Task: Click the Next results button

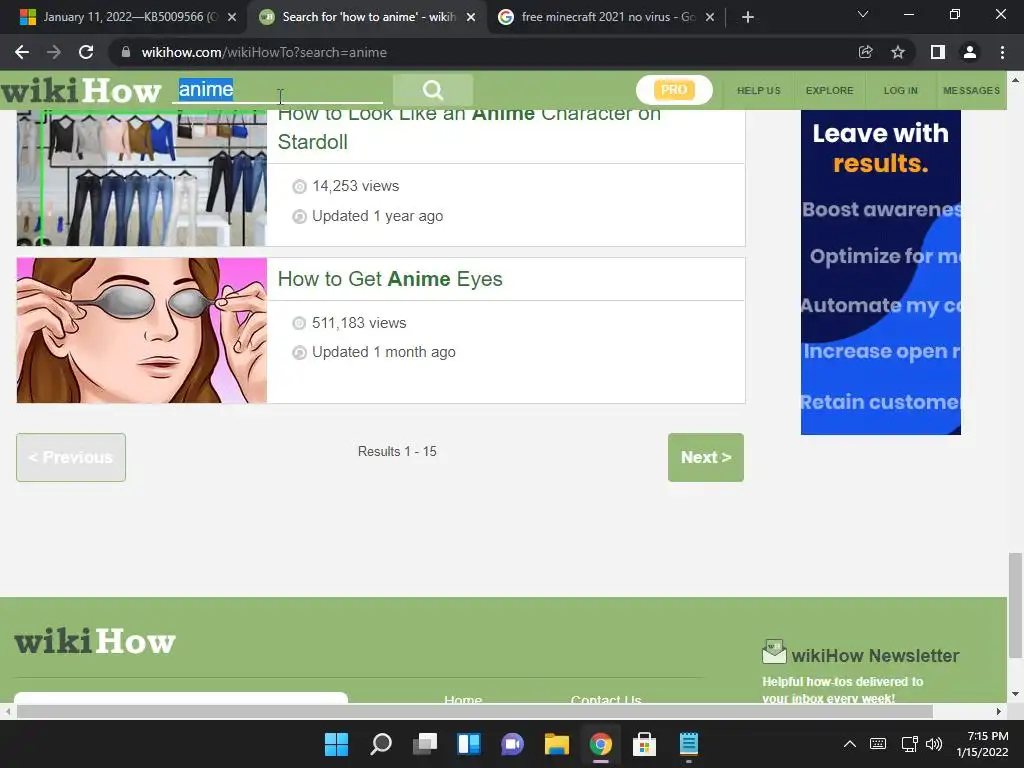Action: tap(706, 457)
